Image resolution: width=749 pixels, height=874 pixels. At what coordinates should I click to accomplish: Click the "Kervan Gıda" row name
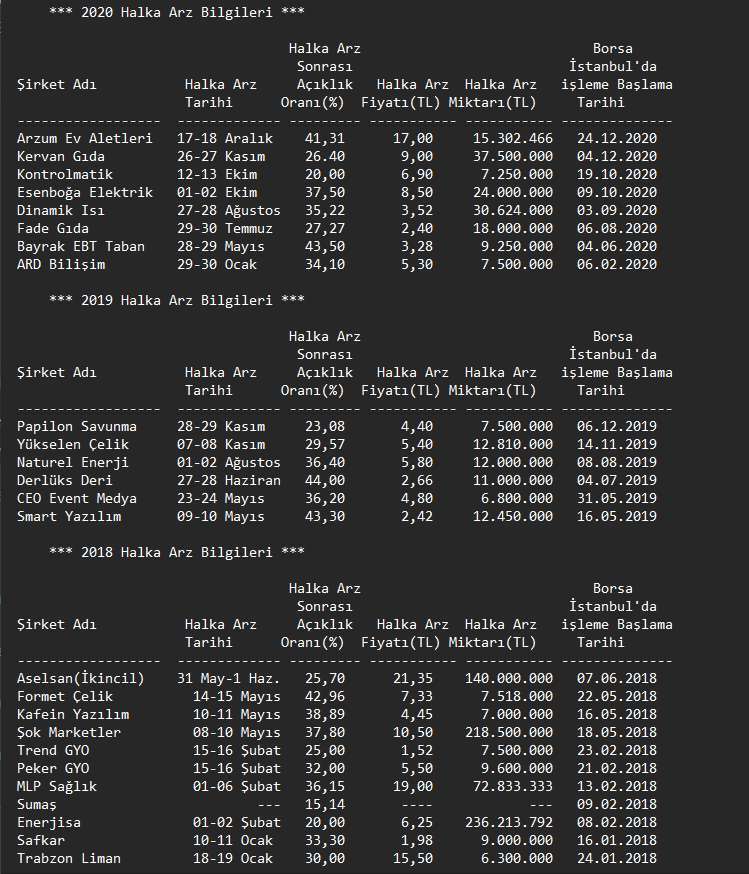tap(61, 156)
